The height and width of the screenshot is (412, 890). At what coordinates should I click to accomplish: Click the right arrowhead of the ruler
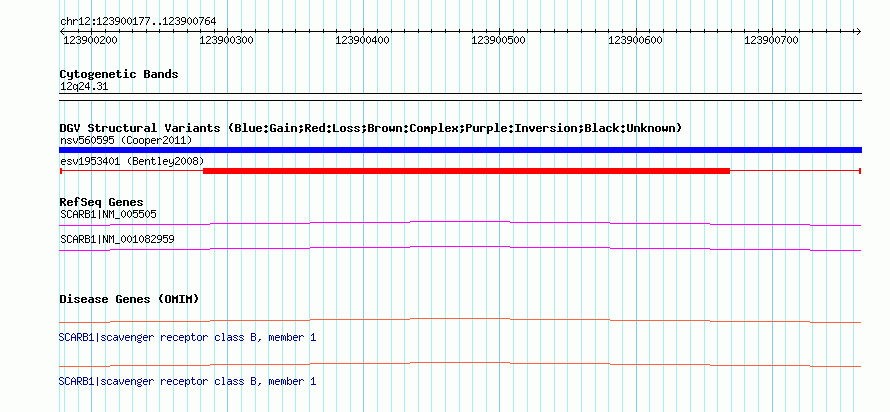pos(858,31)
